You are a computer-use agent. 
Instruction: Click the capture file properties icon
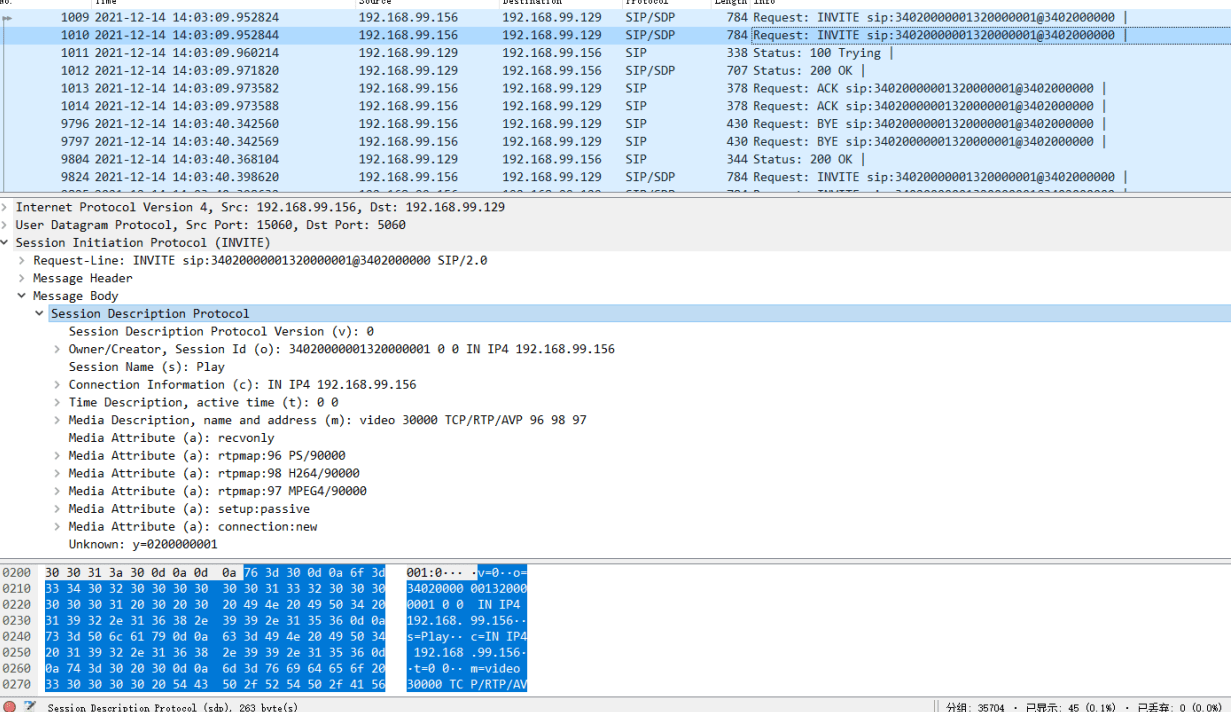(x=30, y=706)
